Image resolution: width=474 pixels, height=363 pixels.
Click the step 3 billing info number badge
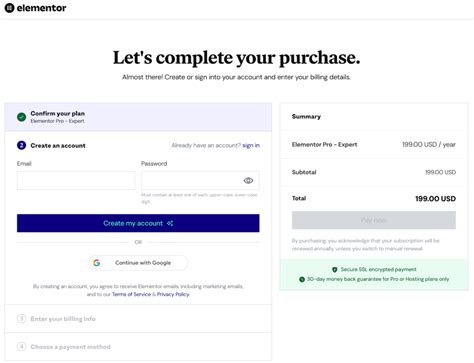click(x=21, y=319)
